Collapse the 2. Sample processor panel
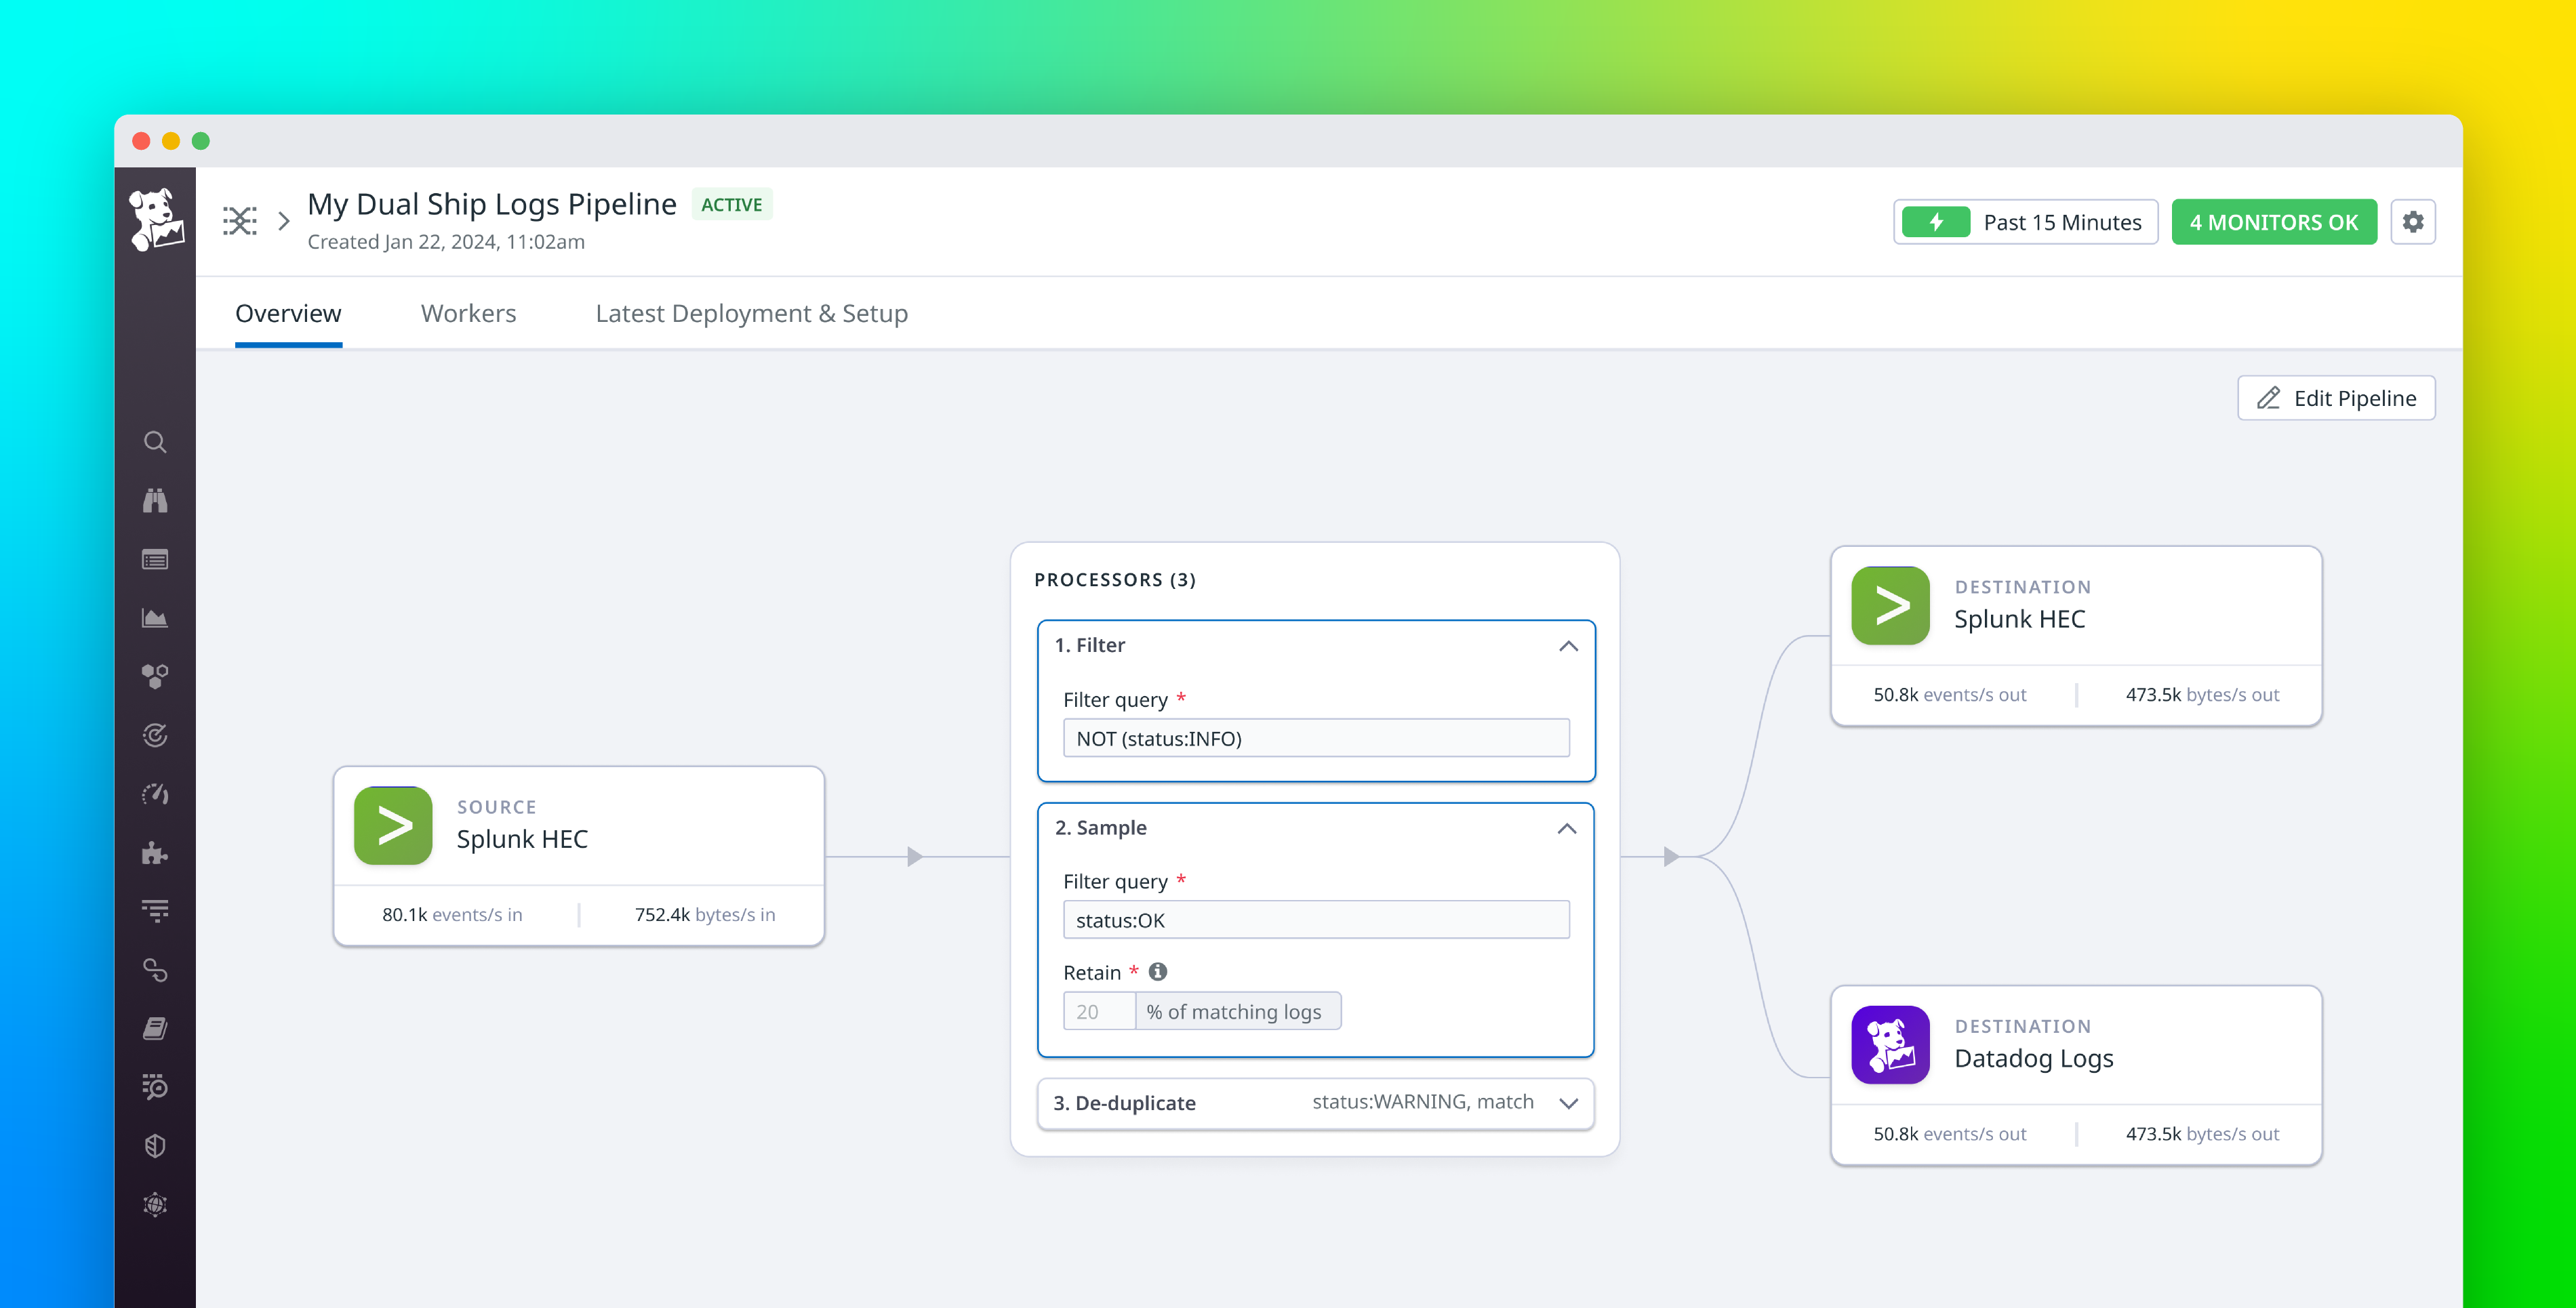Image resolution: width=2576 pixels, height=1308 pixels. click(1569, 828)
